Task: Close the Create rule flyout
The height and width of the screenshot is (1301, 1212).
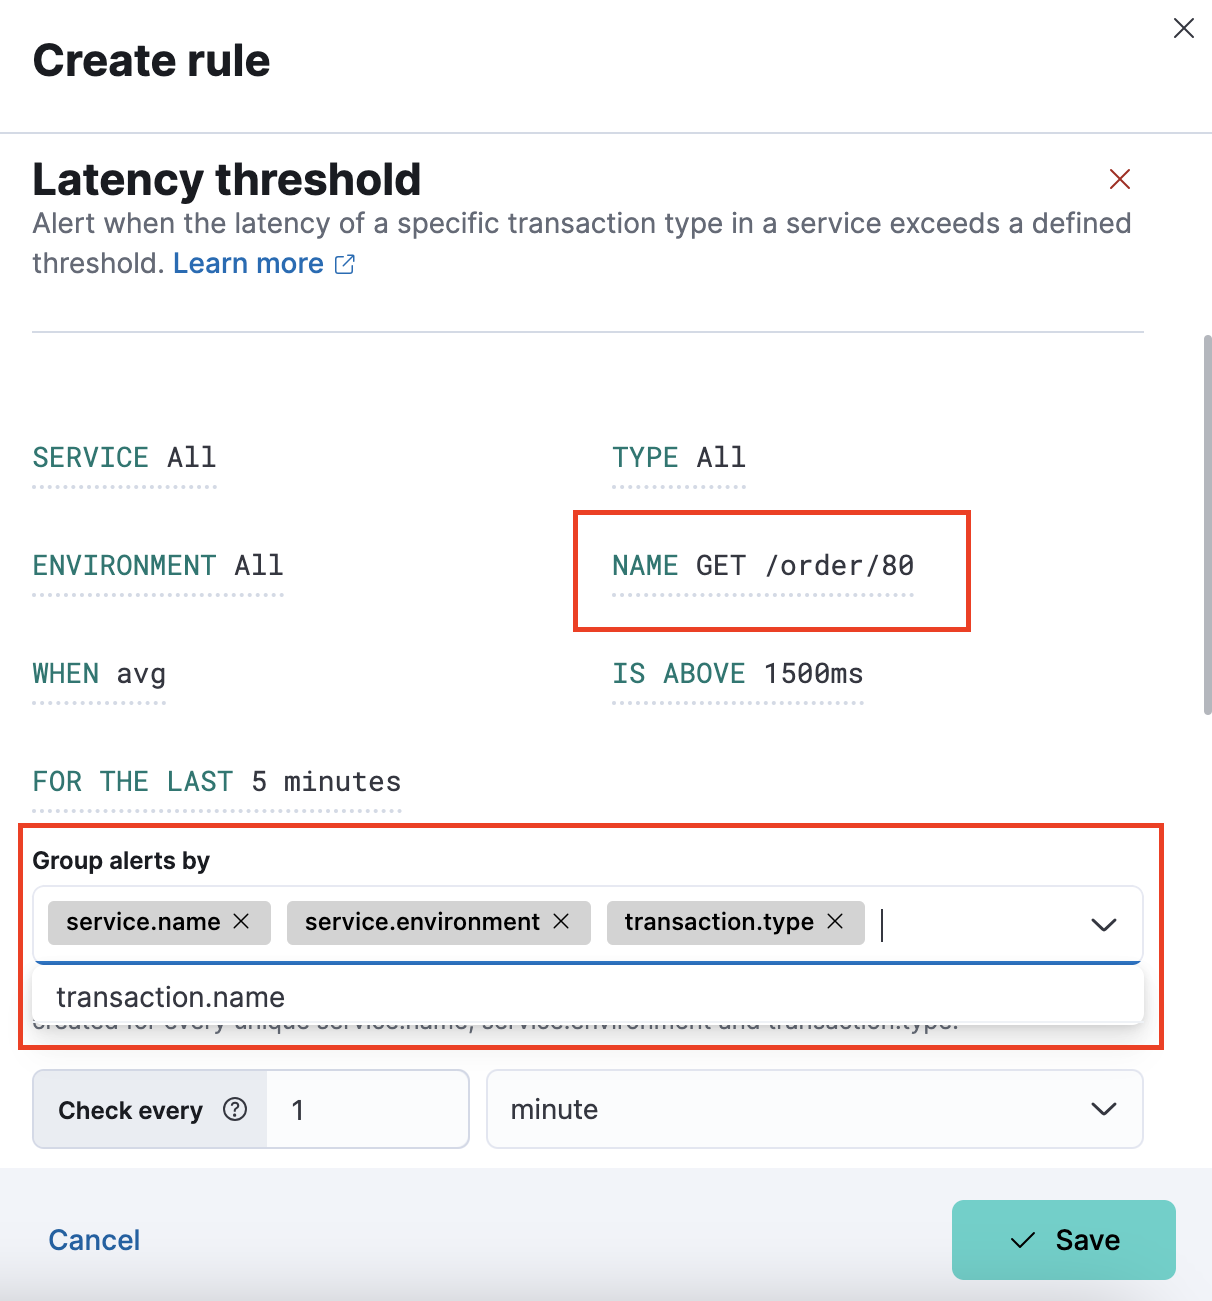Action: (1183, 29)
